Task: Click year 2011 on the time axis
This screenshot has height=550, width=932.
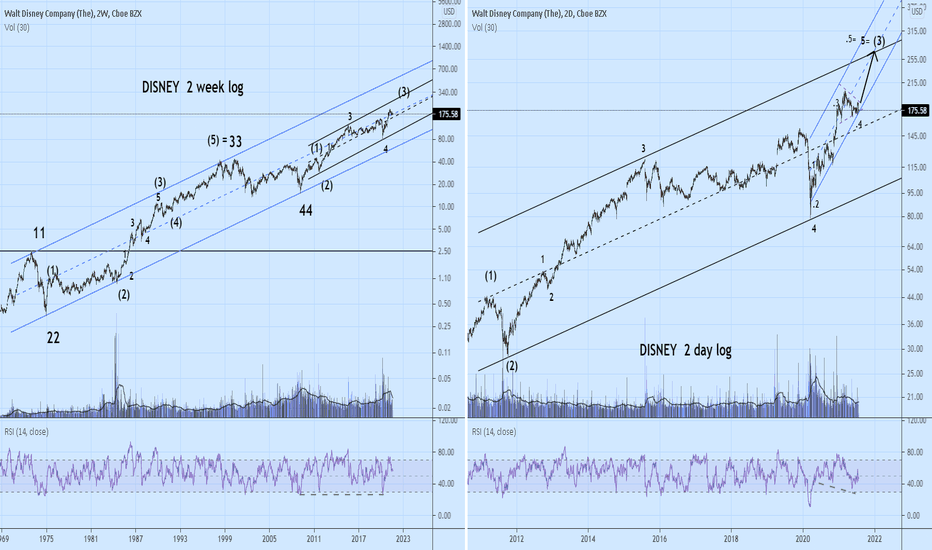Action: click(x=314, y=539)
